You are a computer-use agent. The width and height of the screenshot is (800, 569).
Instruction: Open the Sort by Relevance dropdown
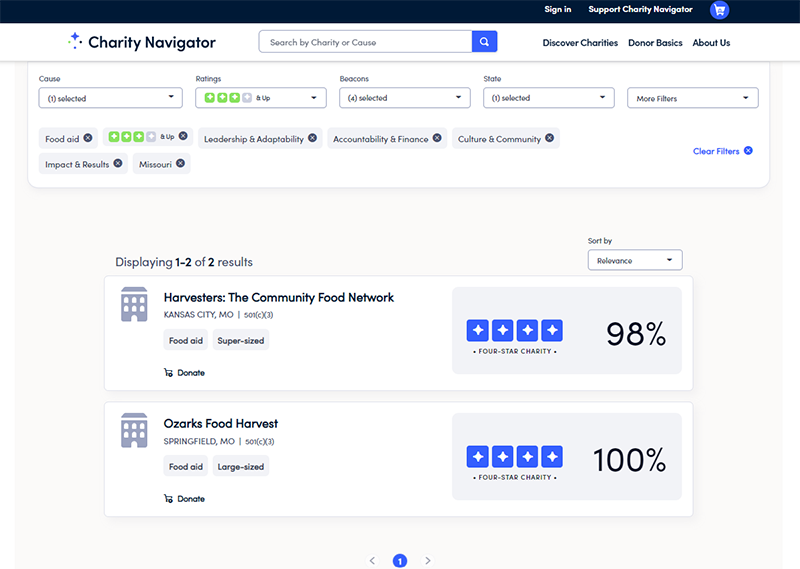coord(634,260)
